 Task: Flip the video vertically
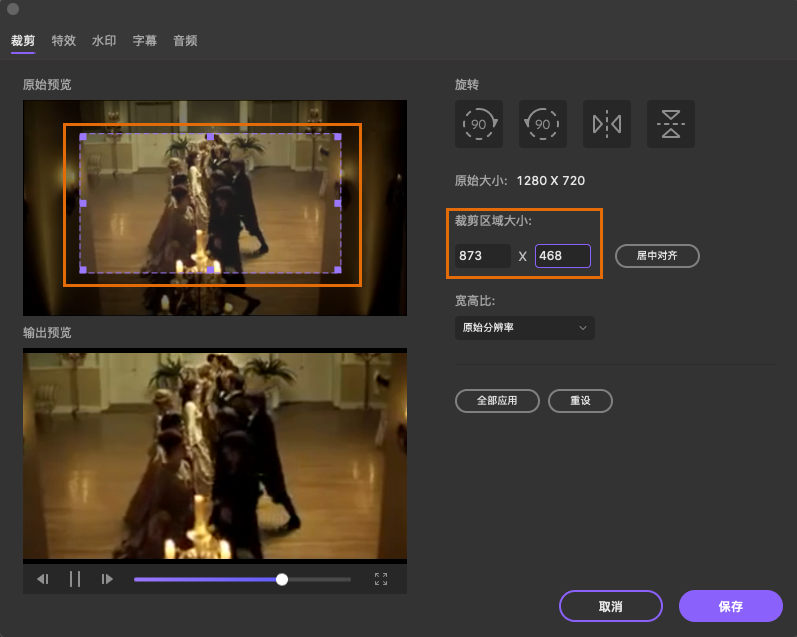pos(671,124)
